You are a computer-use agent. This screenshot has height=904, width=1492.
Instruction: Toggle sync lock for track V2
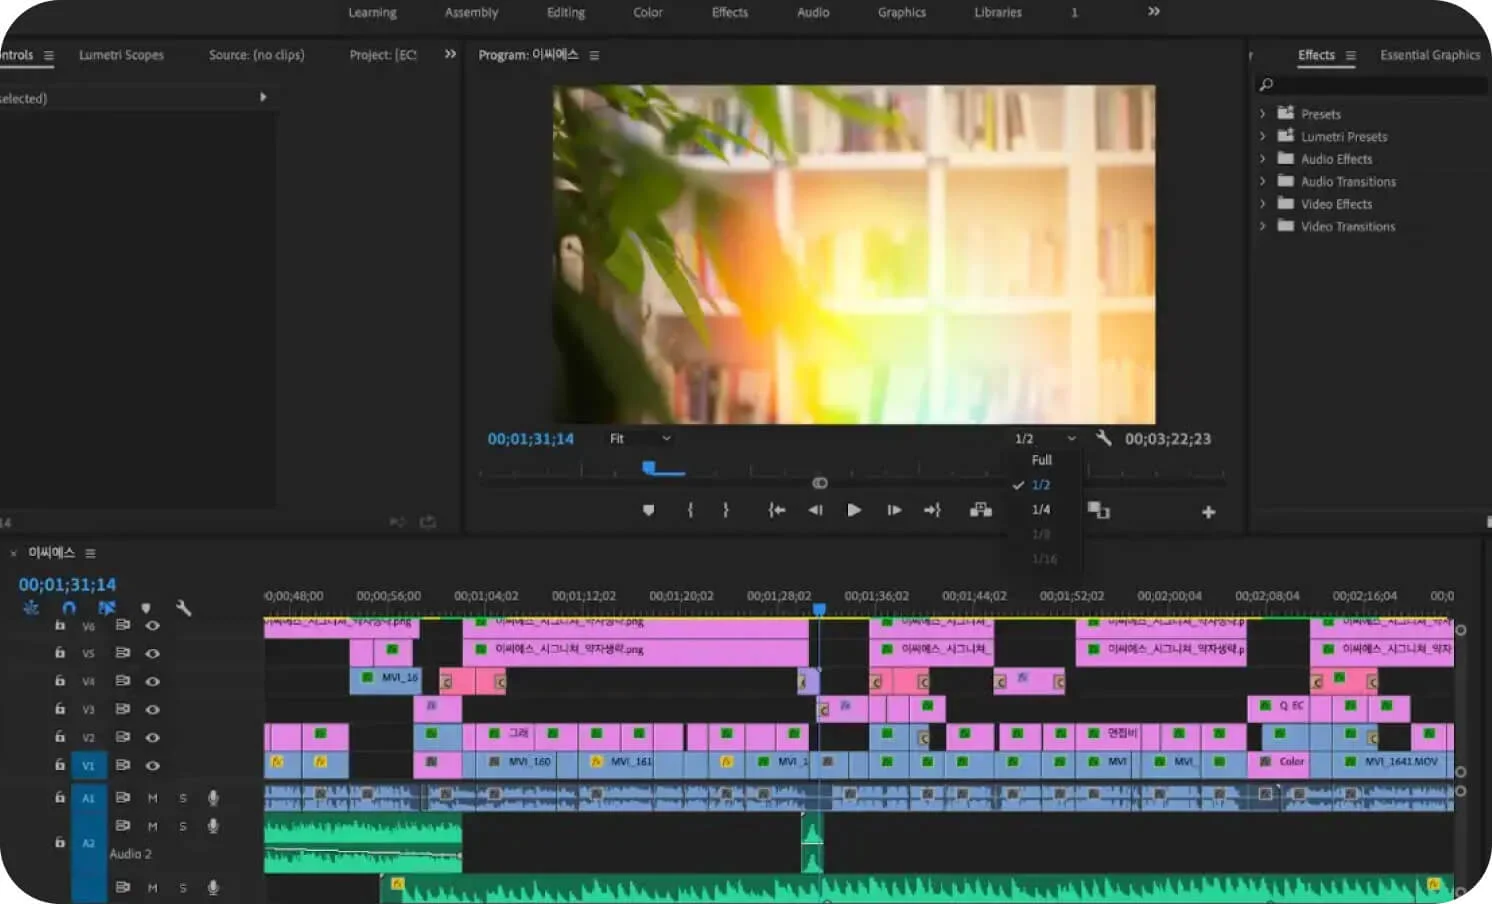click(x=122, y=736)
